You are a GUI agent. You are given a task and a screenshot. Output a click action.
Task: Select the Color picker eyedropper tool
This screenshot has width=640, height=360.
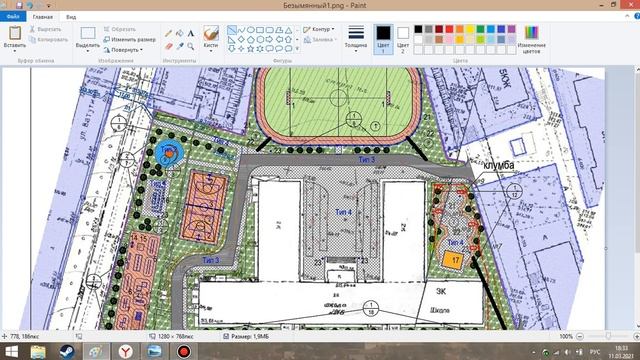180,46
